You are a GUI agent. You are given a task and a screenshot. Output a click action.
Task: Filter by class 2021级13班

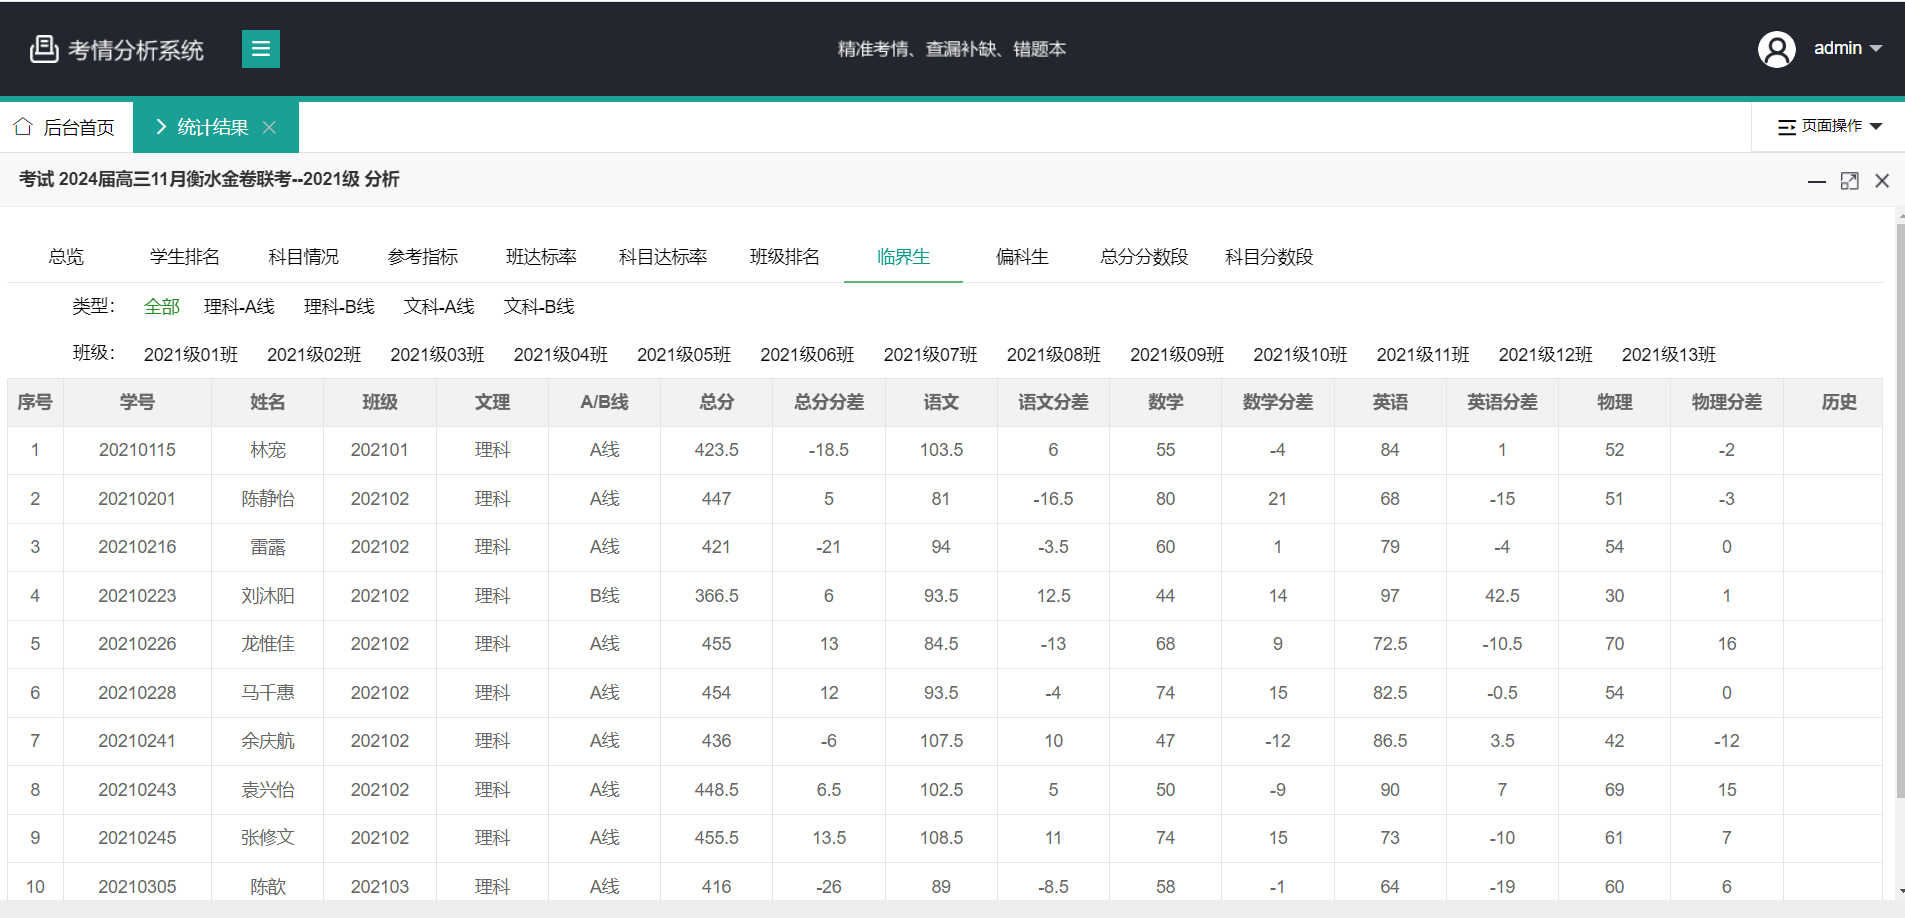(x=1669, y=354)
